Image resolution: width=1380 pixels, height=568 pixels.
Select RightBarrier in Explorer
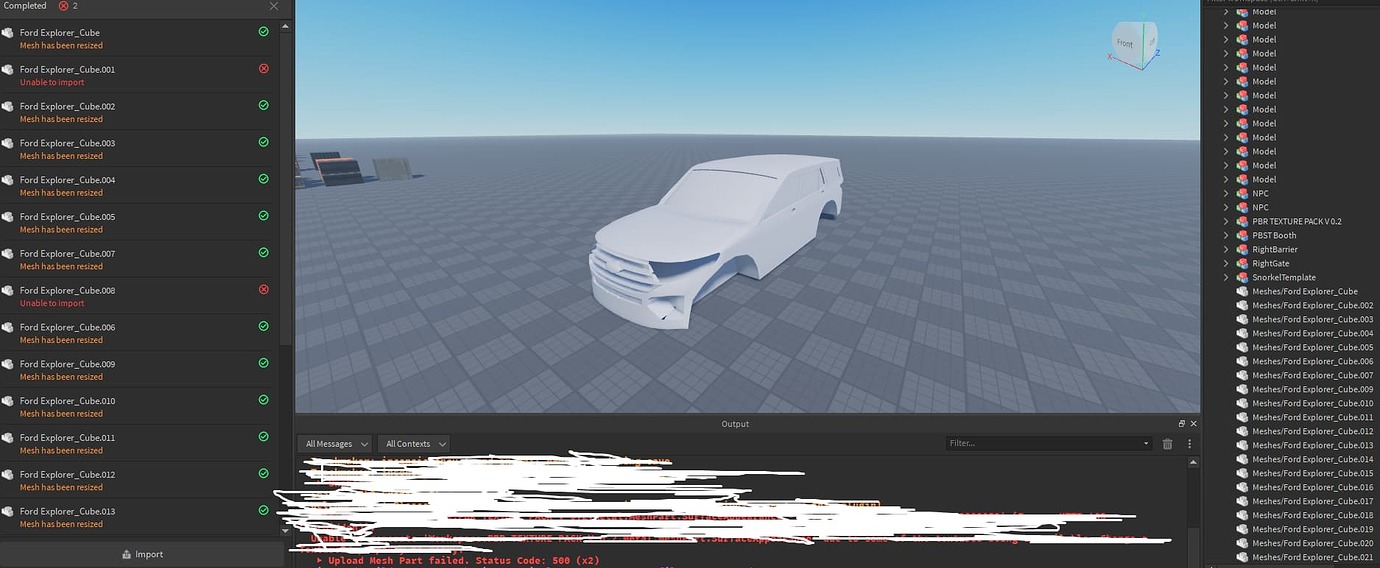tap(1275, 249)
